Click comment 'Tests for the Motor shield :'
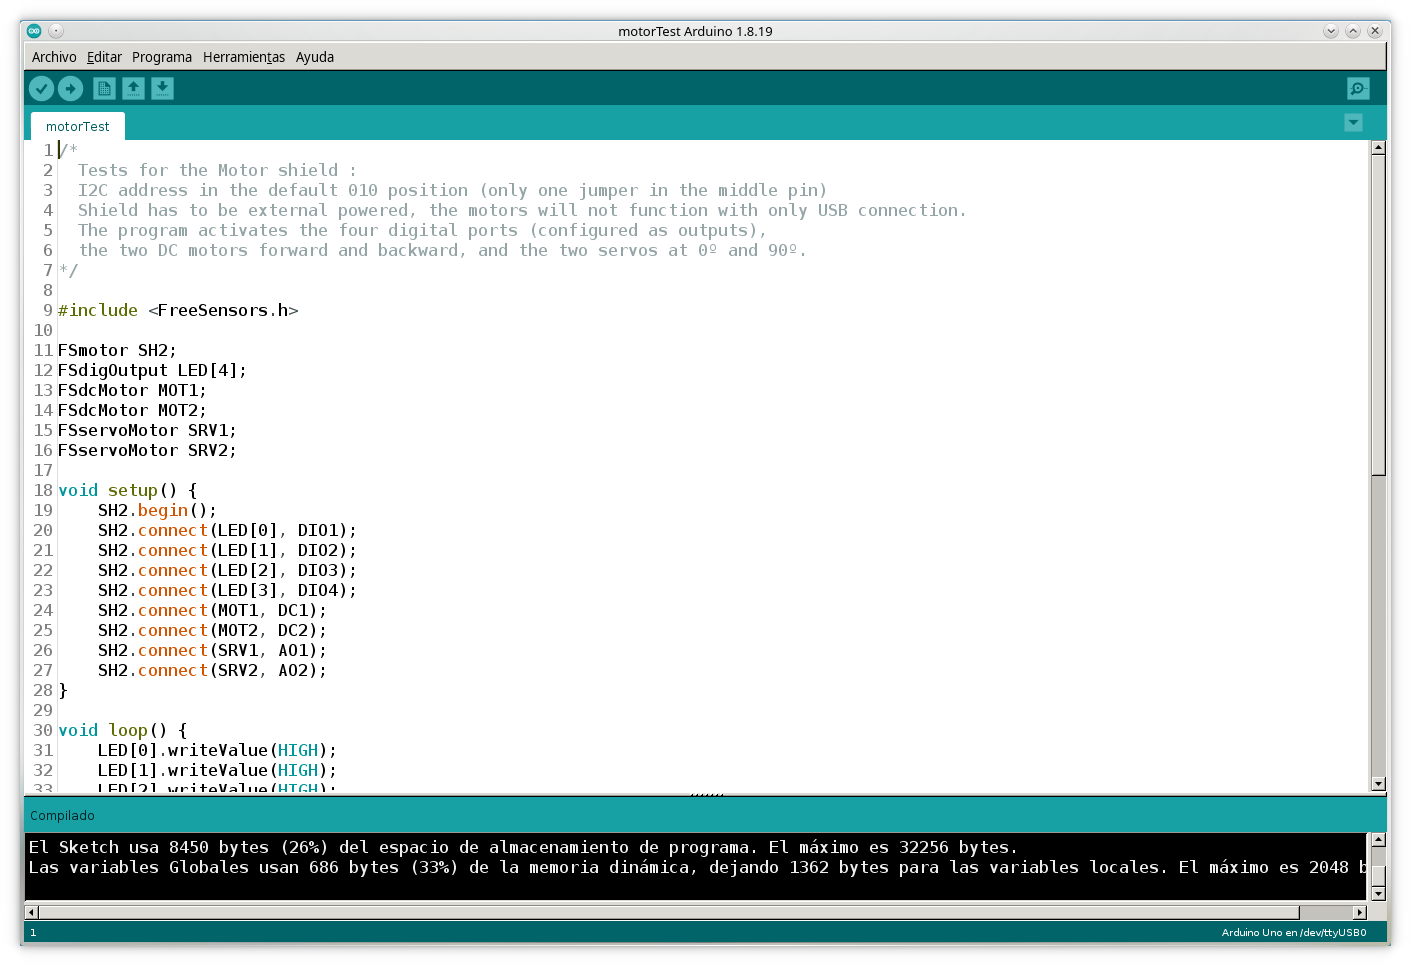The image size is (1411, 966). (217, 170)
